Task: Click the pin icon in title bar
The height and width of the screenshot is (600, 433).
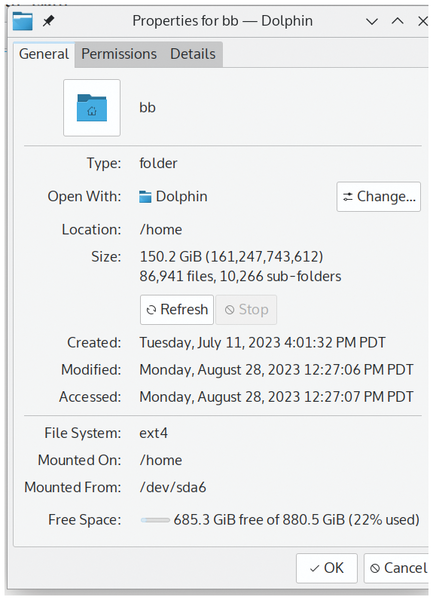Action: click(x=48, y=21)
